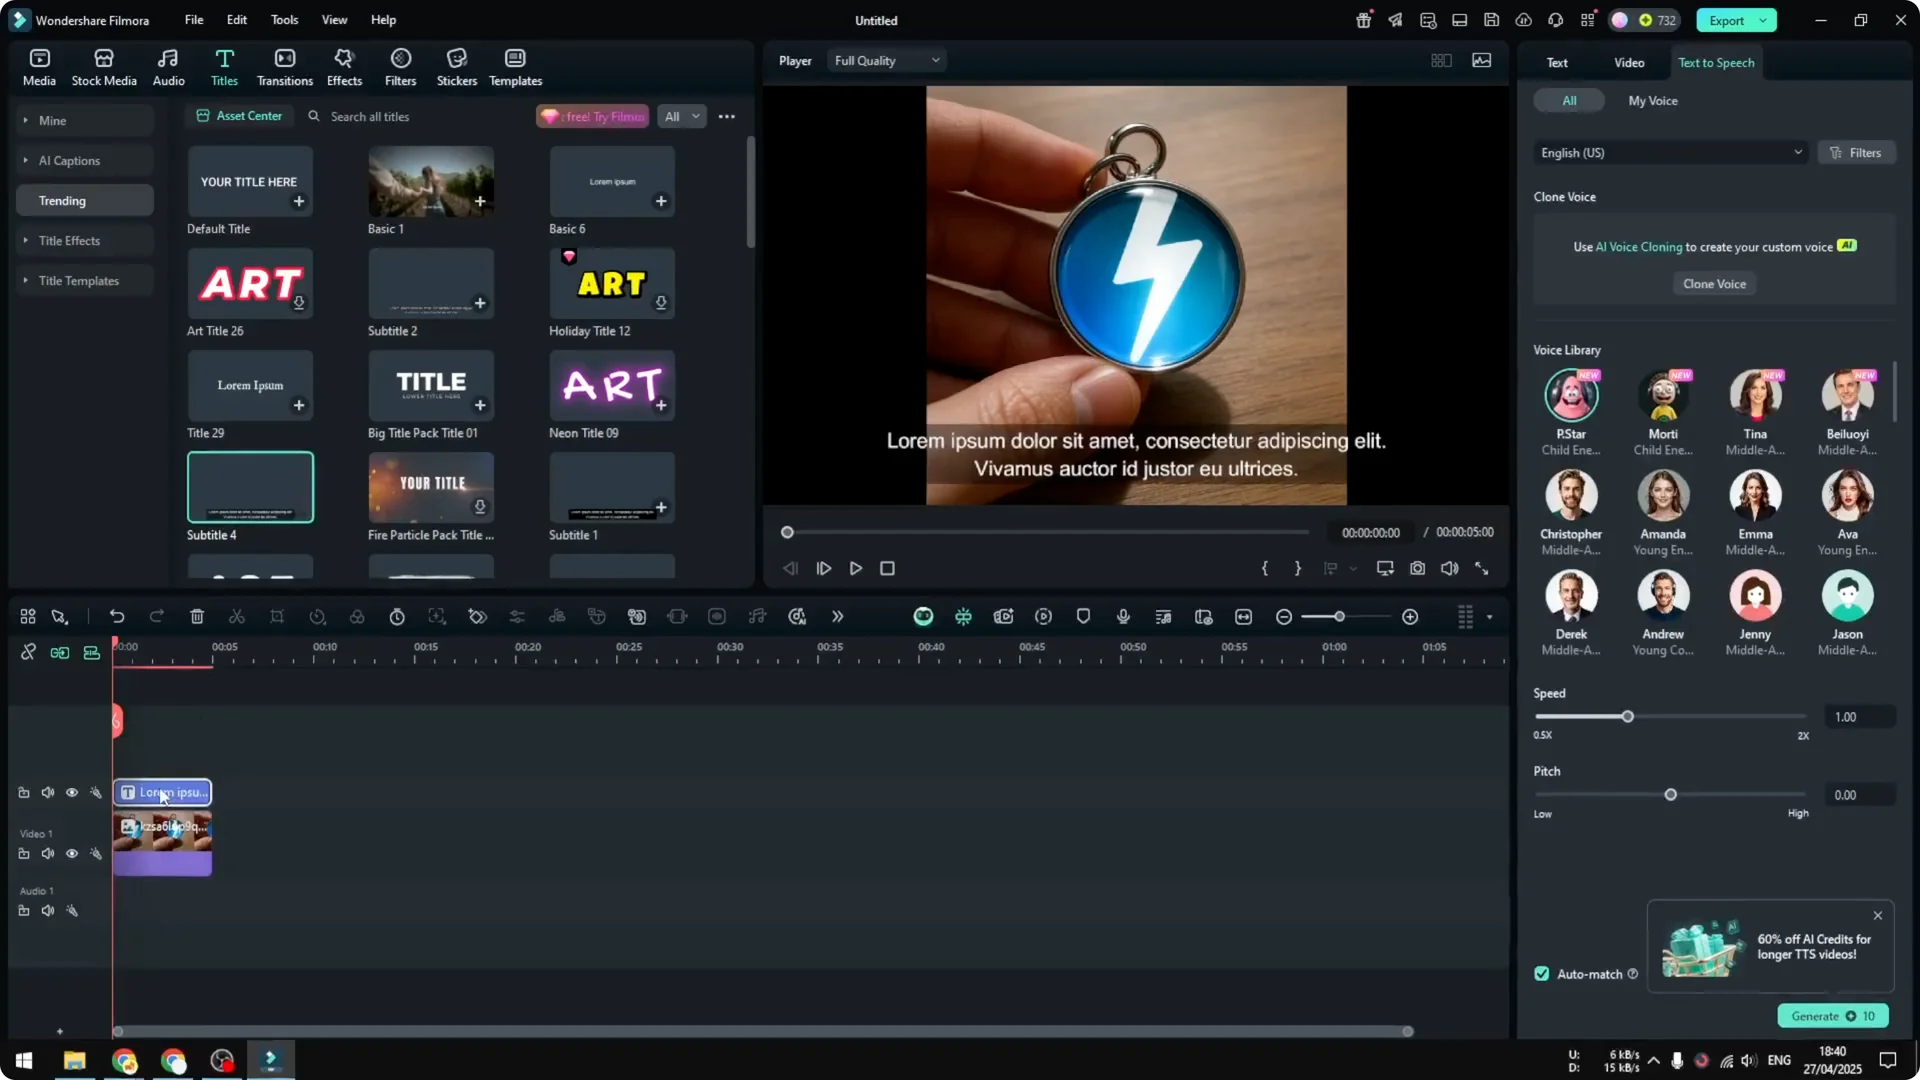Select the split scissors tool in timeline
The height and width of the screenshot is (1080, 1920).
coord(237,616)
